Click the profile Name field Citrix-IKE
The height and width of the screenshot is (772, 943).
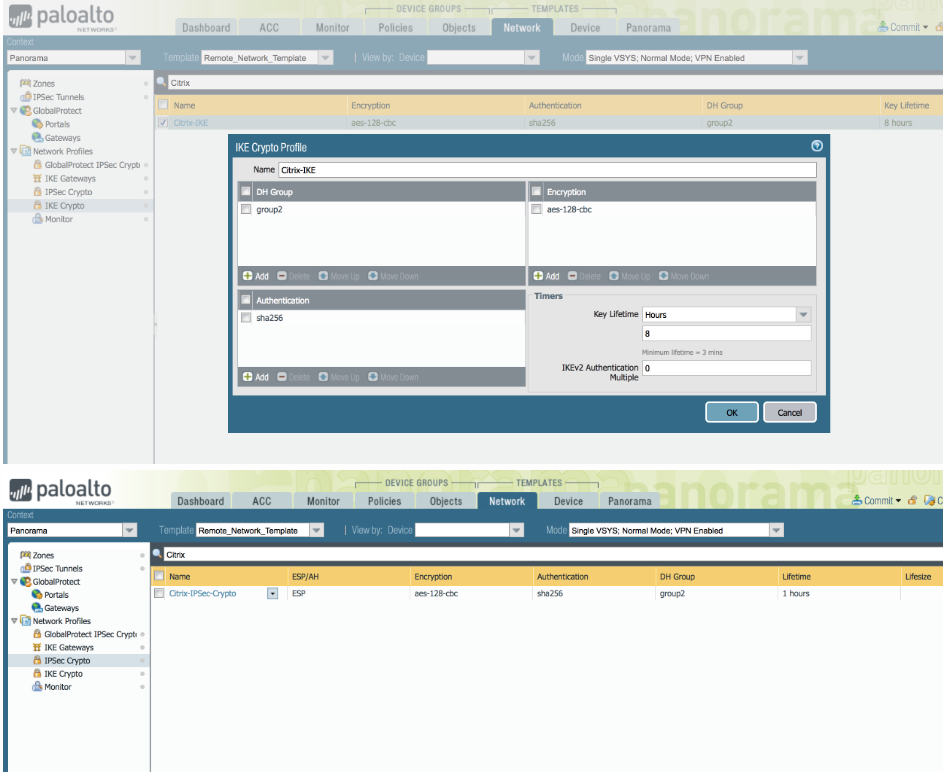coord(547,170)
